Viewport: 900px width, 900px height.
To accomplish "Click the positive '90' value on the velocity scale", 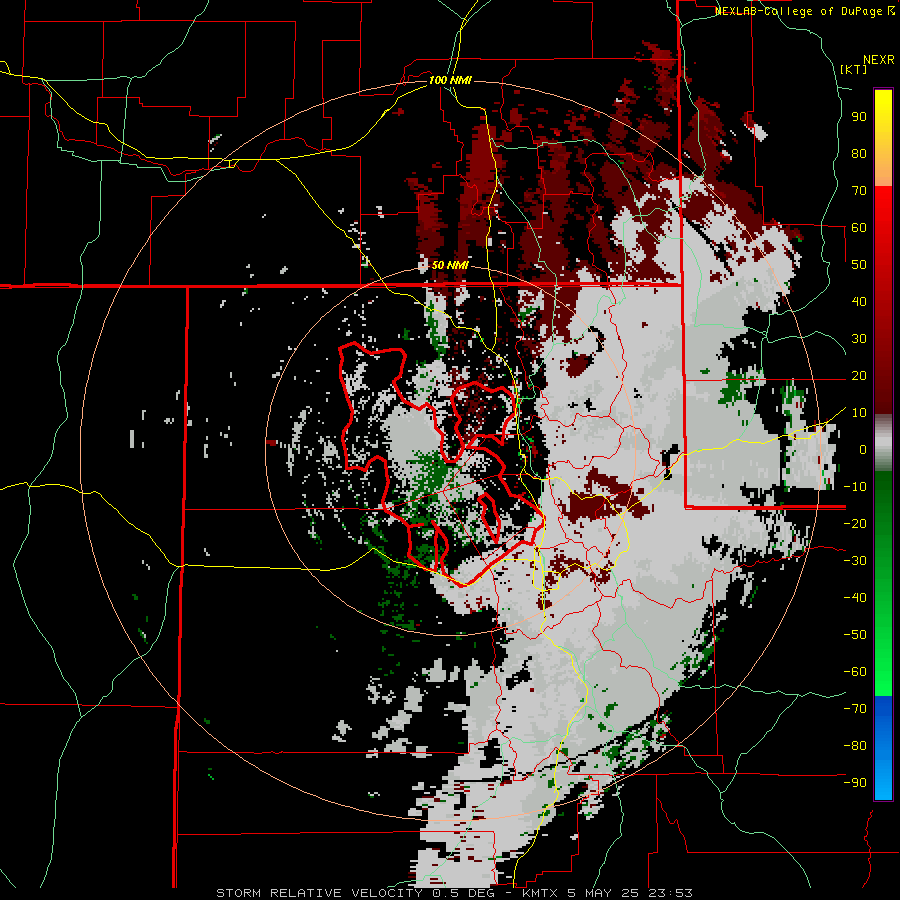I will point(859,117).
